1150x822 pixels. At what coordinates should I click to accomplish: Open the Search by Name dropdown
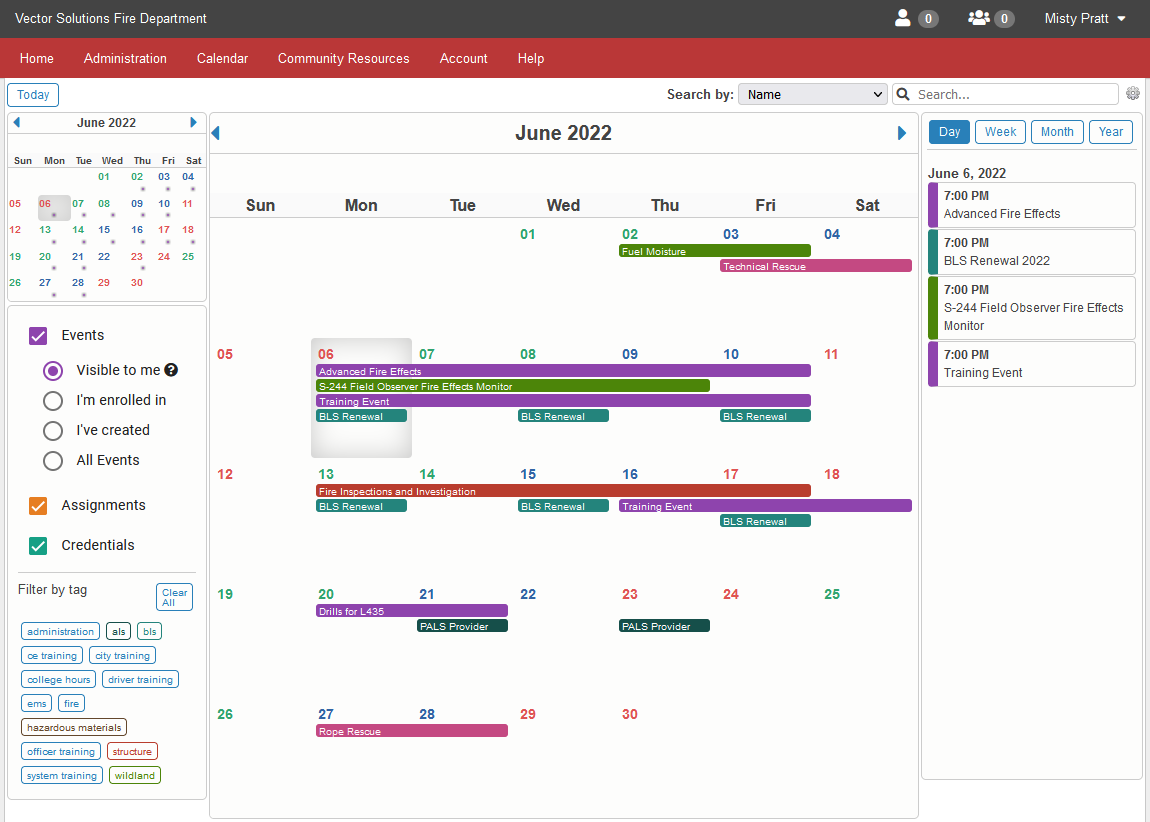(x=812, y=93)
